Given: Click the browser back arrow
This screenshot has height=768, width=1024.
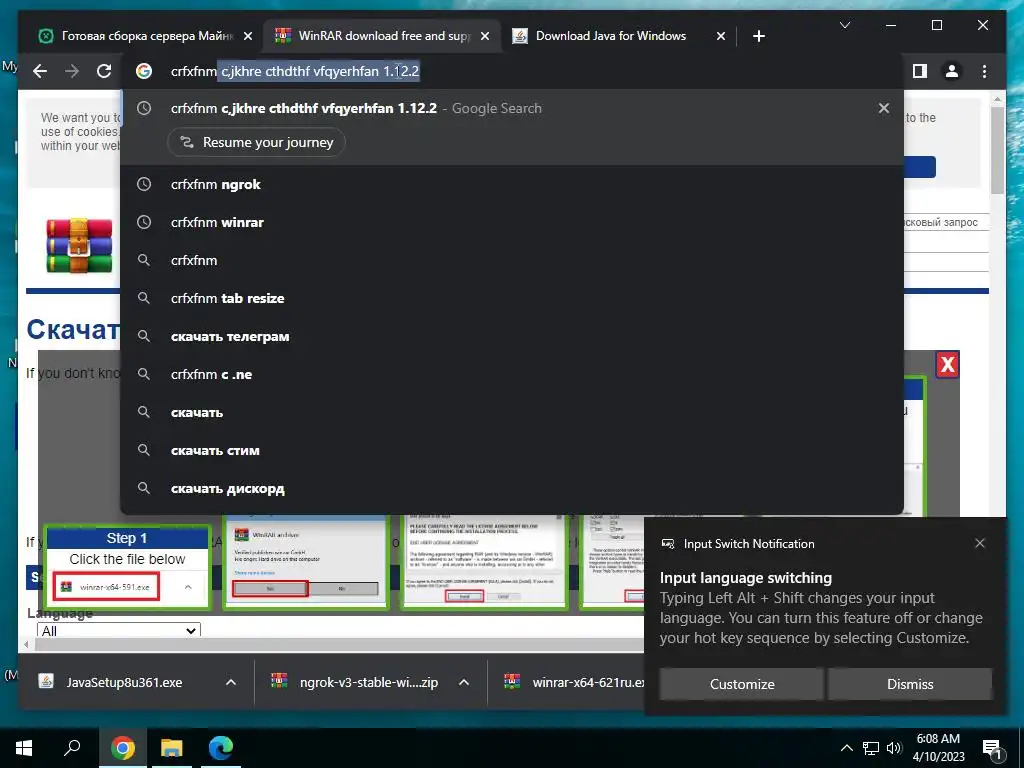Looking at the screenshot, I should click(x=40, y=71).
